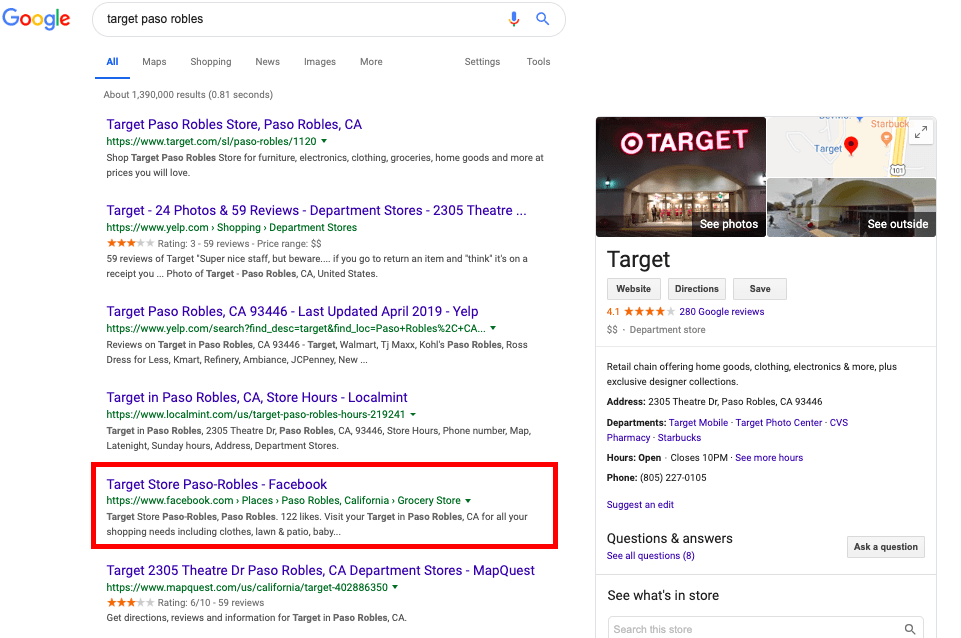Open dropdown arrow beside mapquest.com URL
Image resolution: width=961 pixels, height=638 pixels.
point(395,587)
